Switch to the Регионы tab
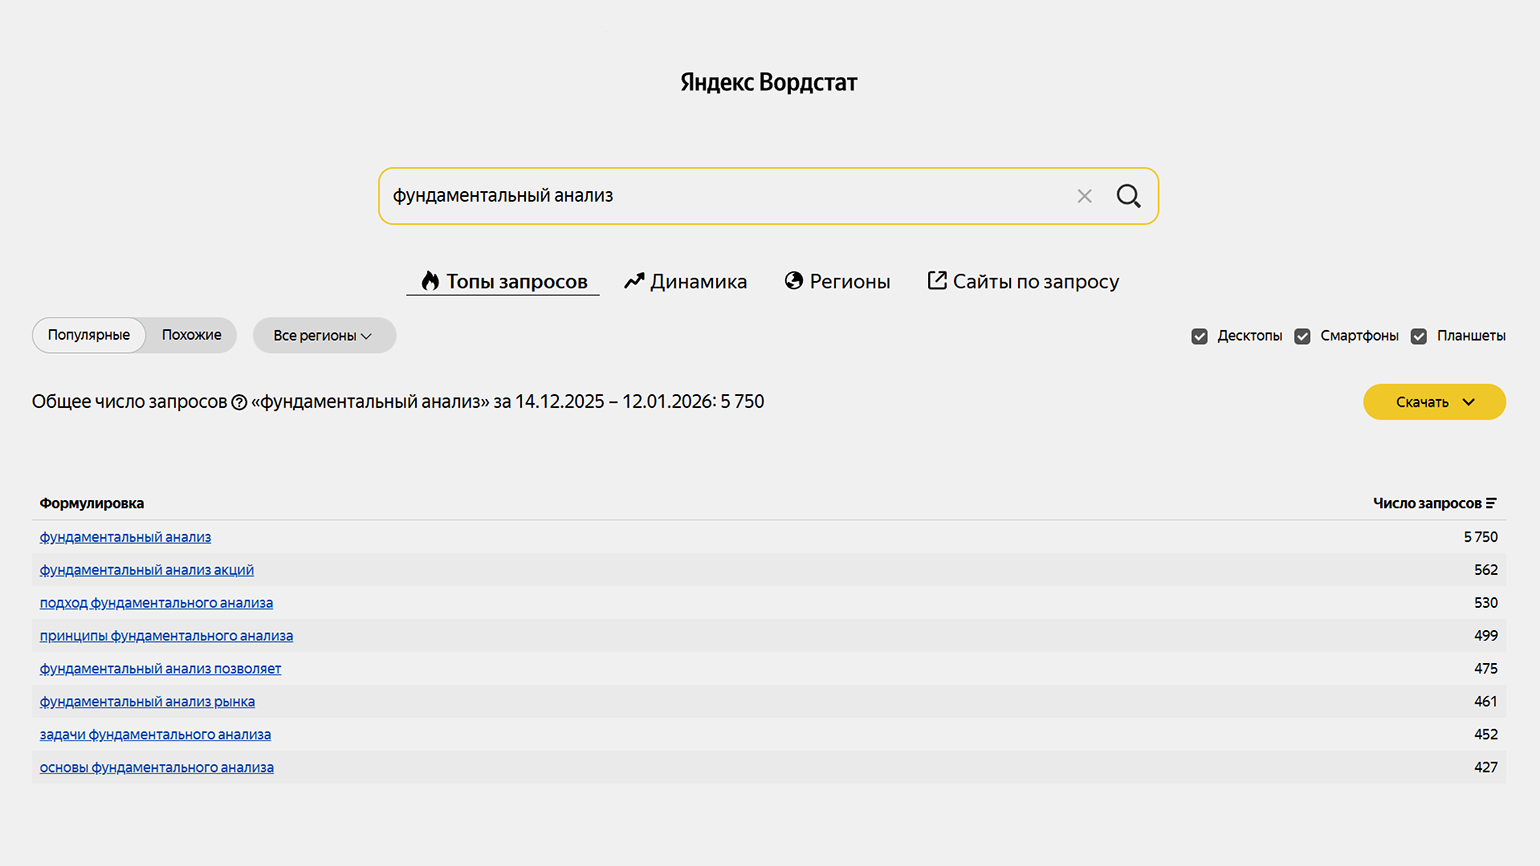The width and height of the screenshot is (1540, 866). point(849,281)
